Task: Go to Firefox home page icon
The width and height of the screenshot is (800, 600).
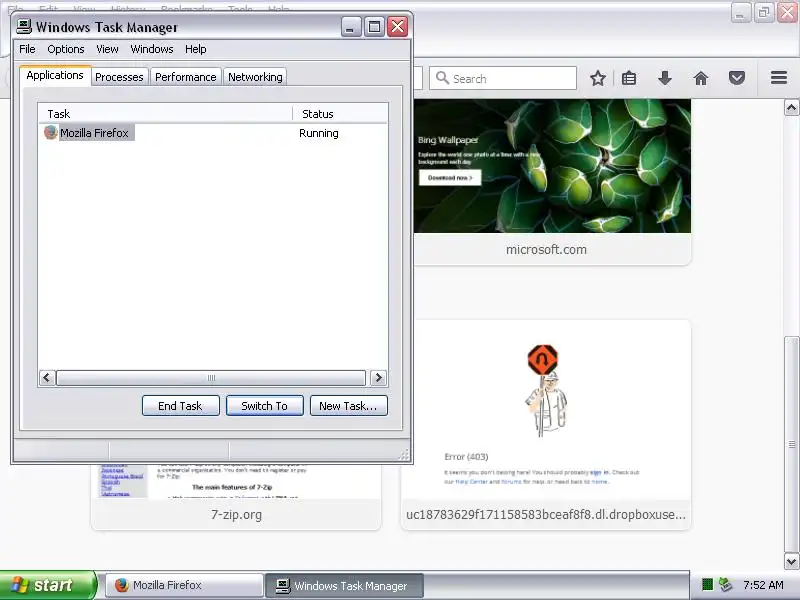Action: click(x=701, y=78)
